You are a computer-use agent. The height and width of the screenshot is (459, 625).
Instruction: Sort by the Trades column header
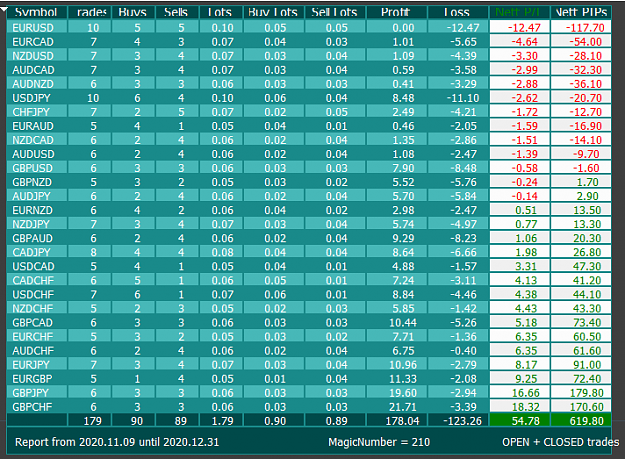point(90,12)
